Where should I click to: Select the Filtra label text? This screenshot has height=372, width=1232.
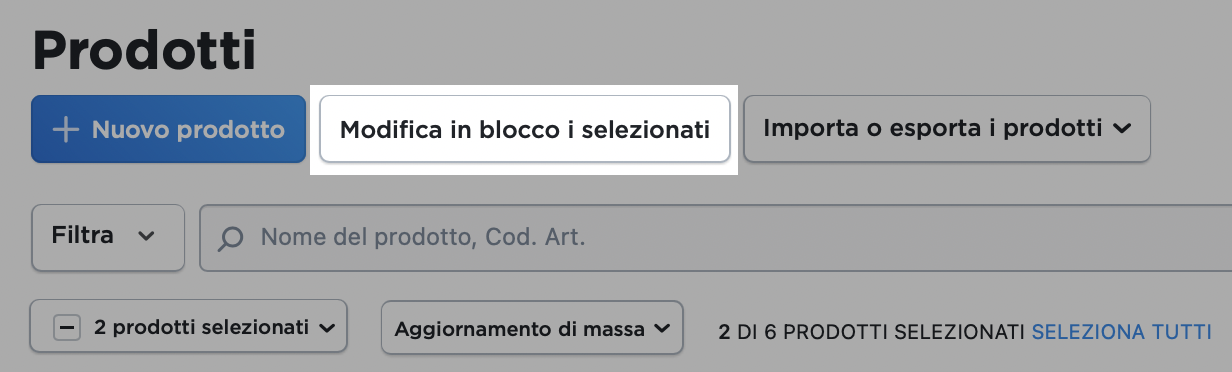click(82, 236)
